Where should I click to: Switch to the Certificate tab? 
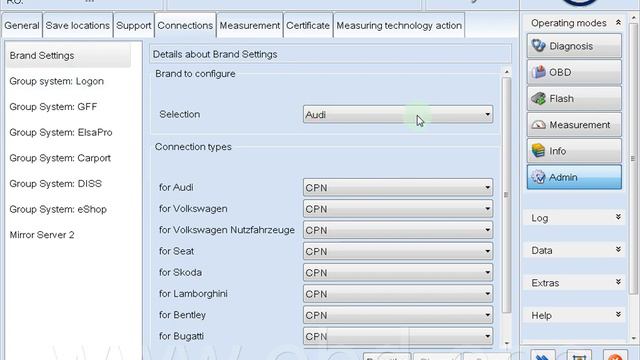(x=308, y=25)
